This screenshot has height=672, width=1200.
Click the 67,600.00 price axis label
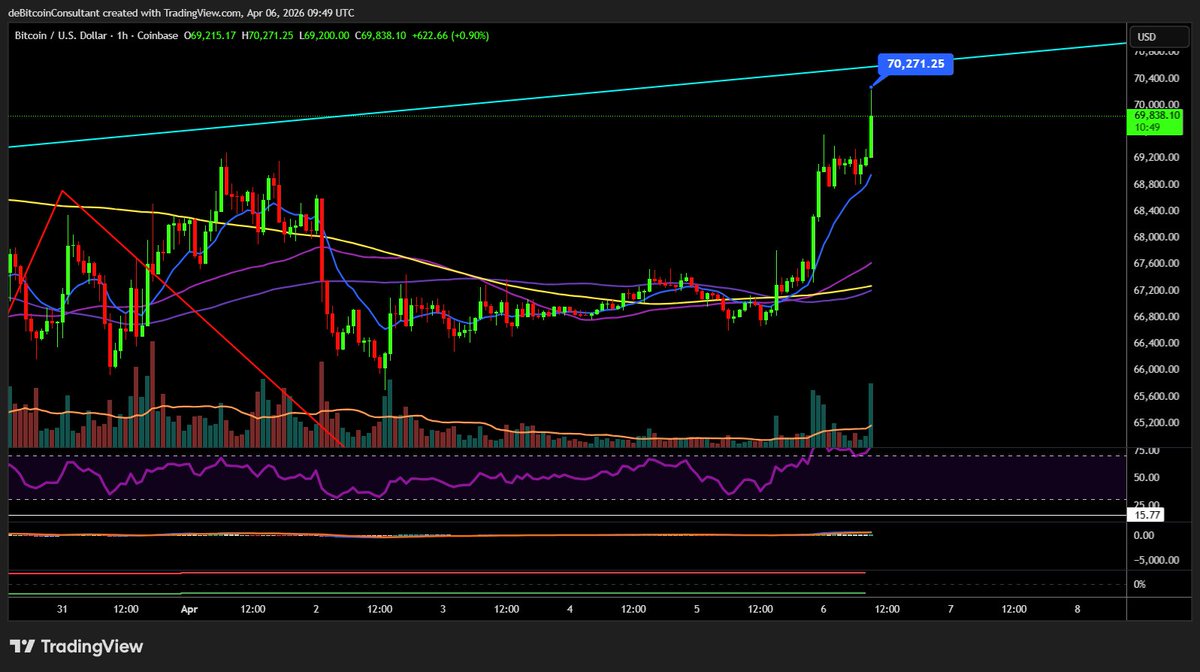pos(1155,264)
